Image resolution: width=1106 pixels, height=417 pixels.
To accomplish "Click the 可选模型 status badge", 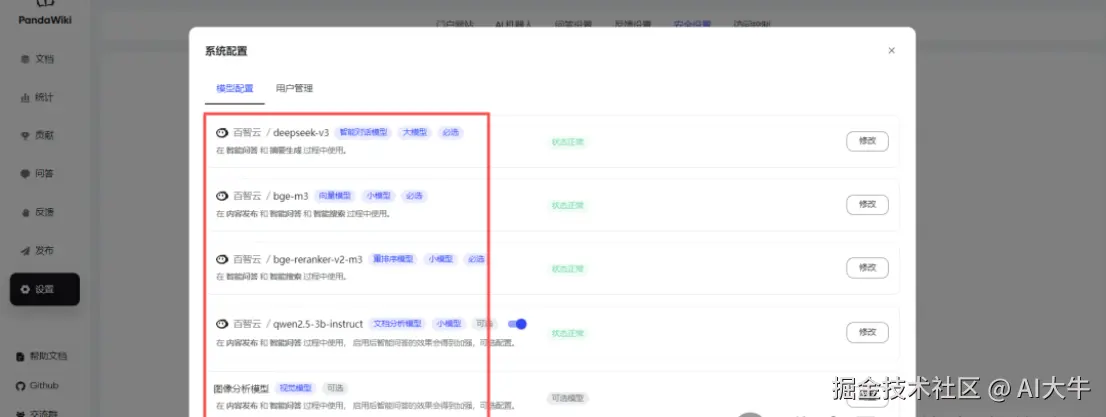I will click(x=568, y=399).
